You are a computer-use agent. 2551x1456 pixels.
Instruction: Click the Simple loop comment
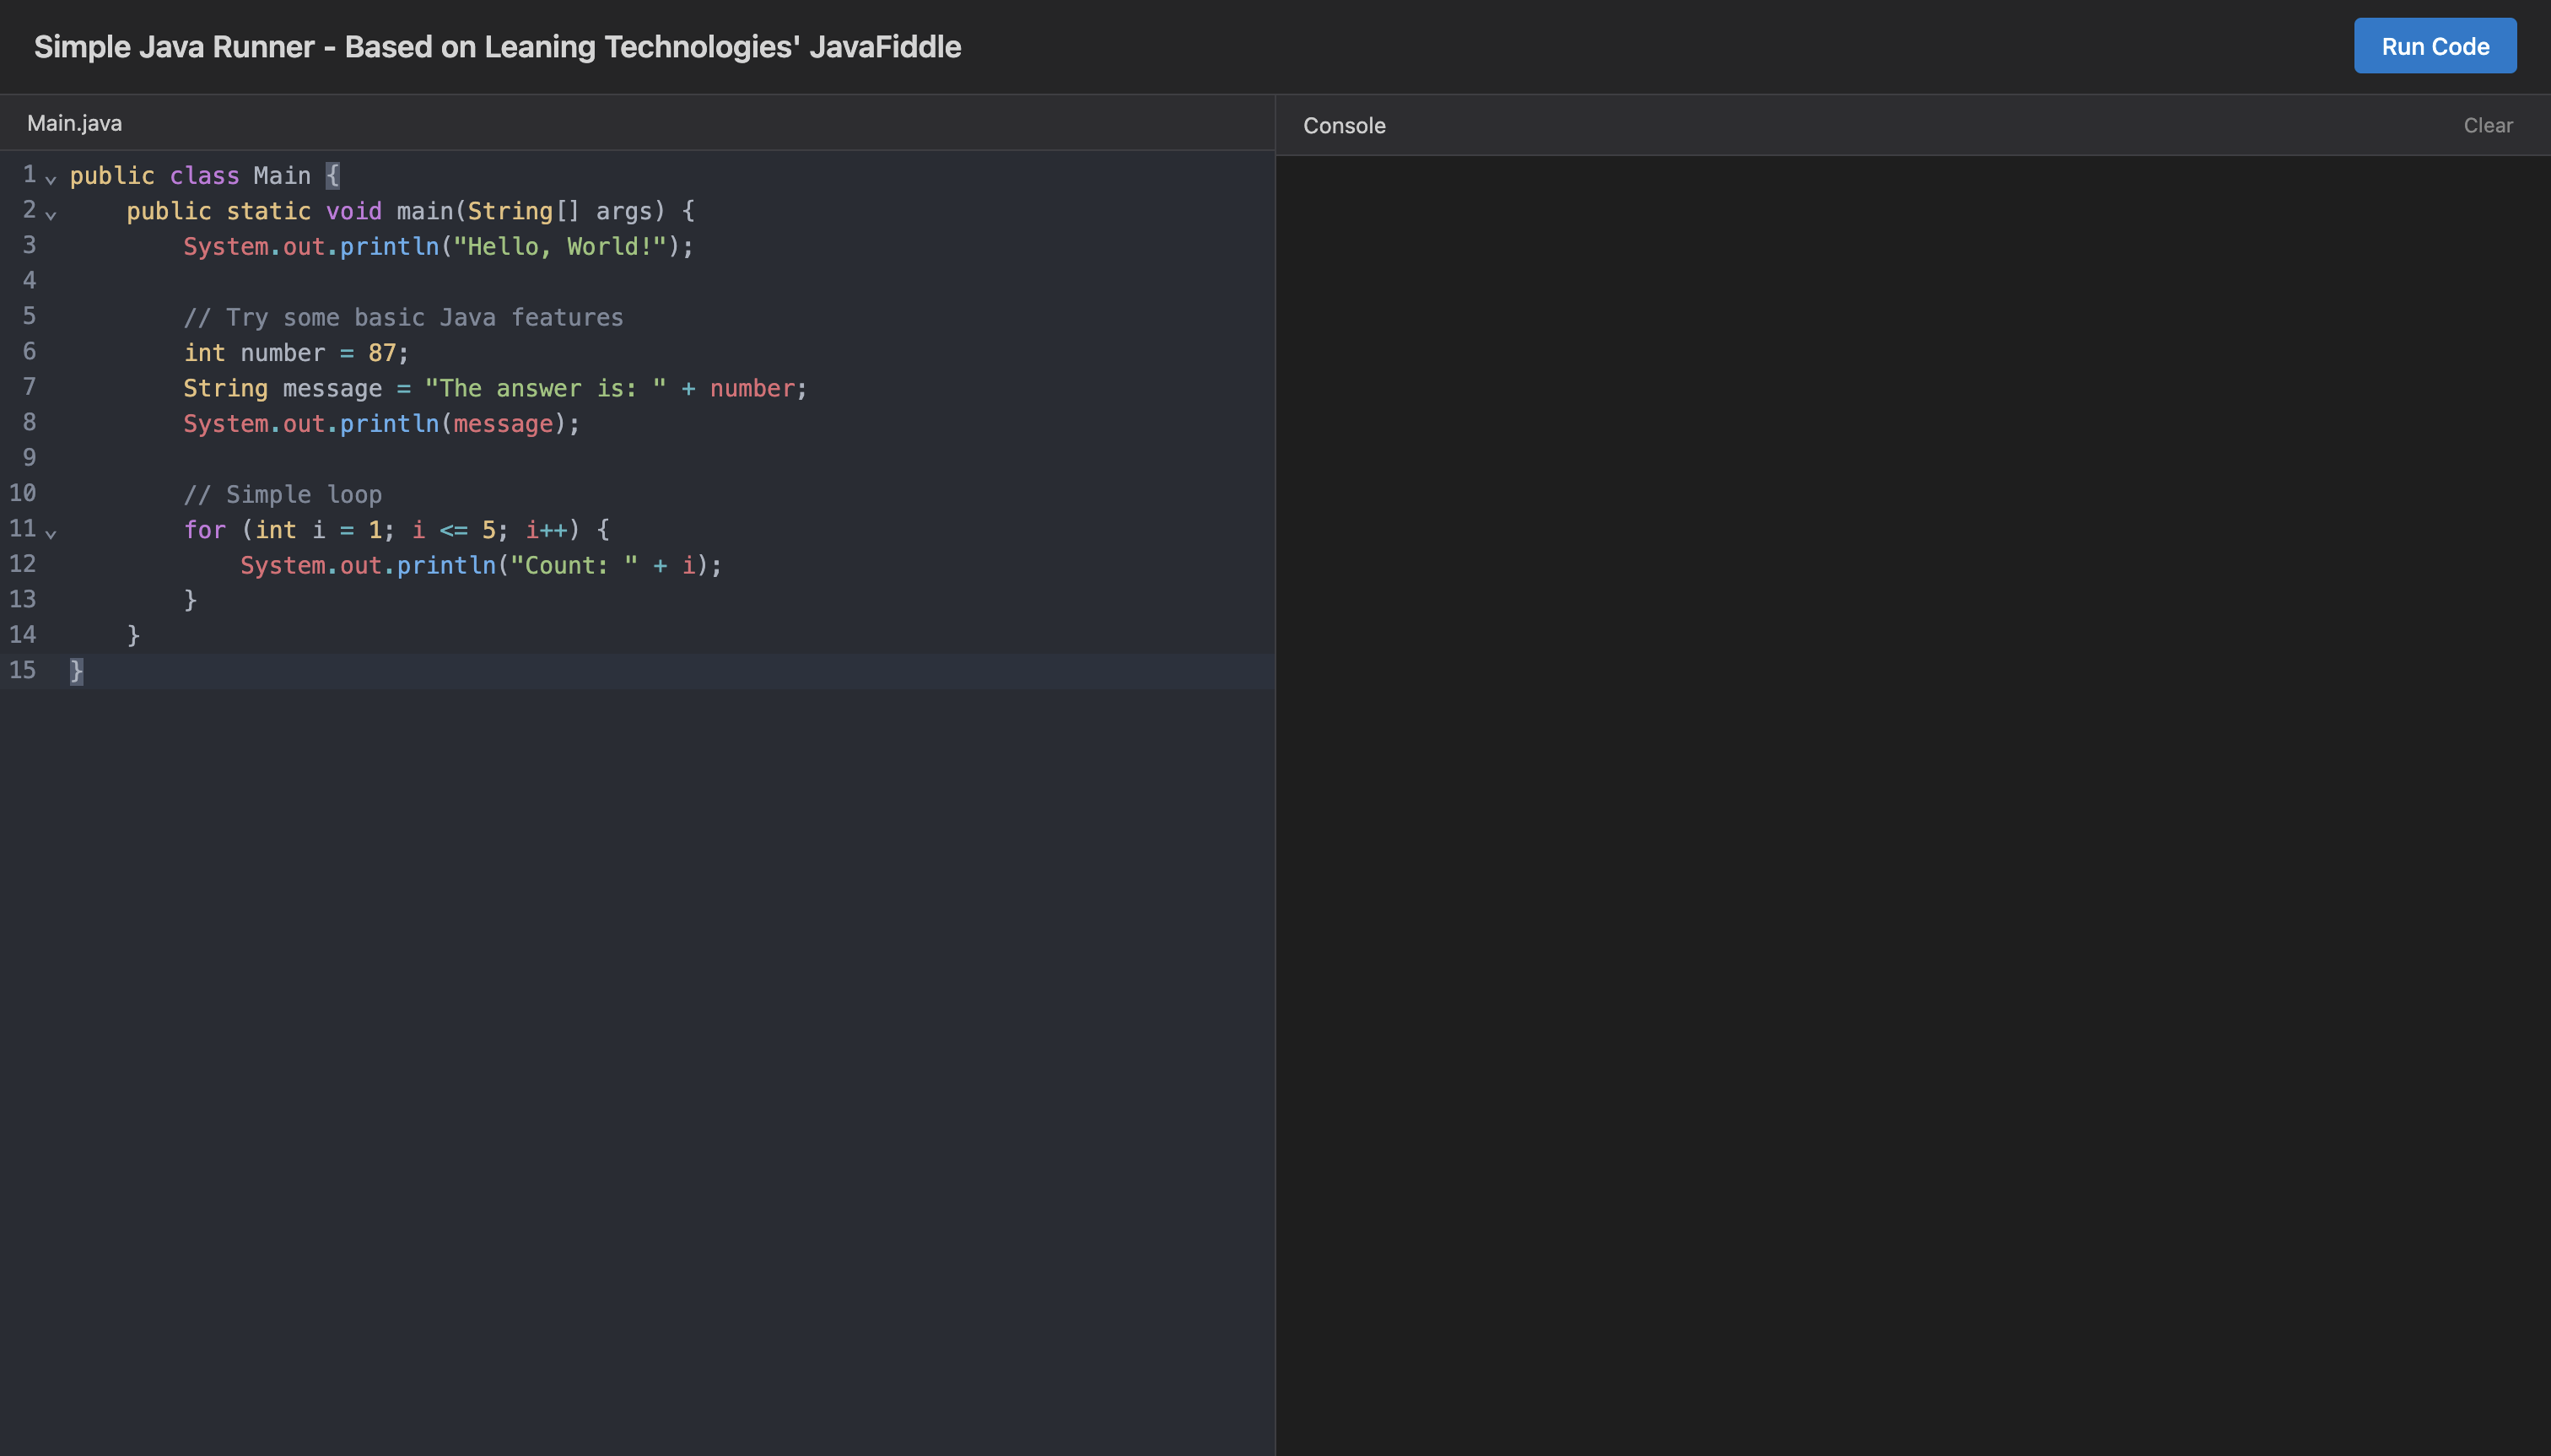click(x=283, y=493)
